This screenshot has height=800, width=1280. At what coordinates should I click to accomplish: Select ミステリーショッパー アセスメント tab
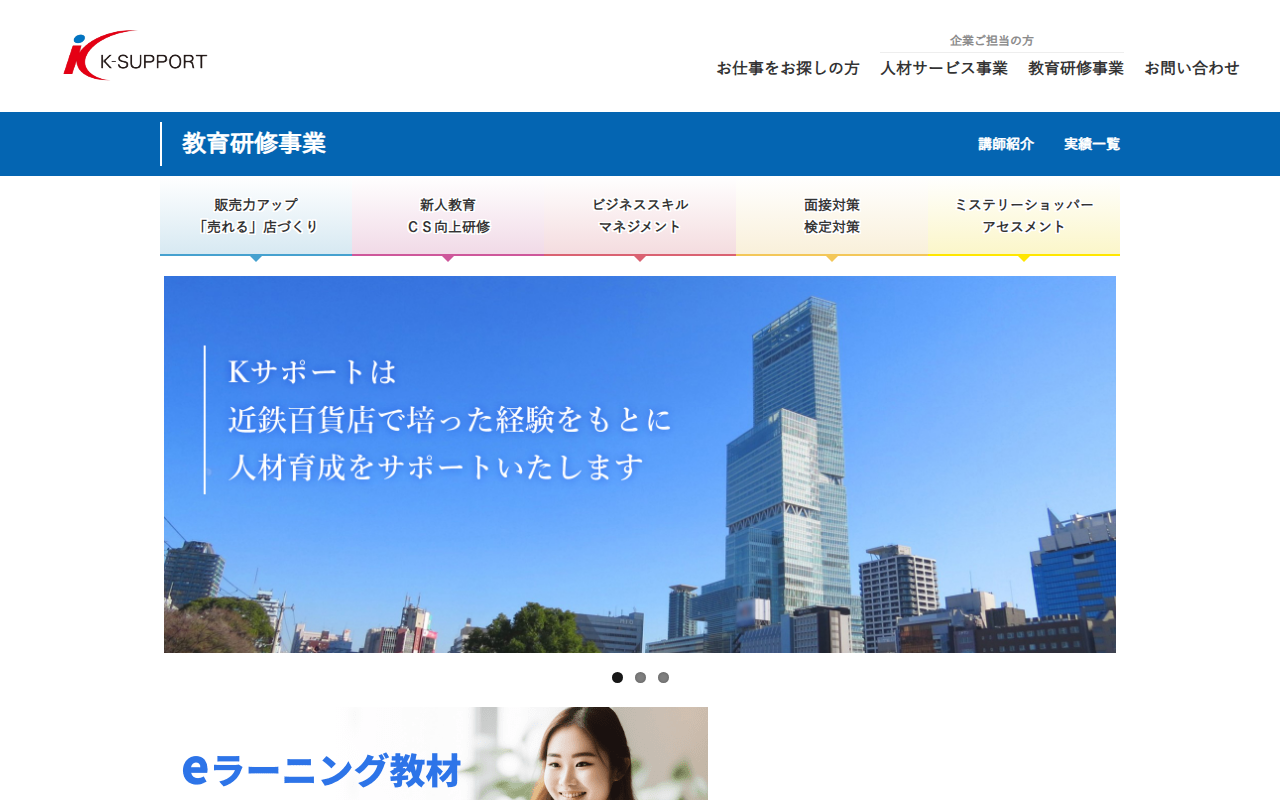coord(1024,216)
